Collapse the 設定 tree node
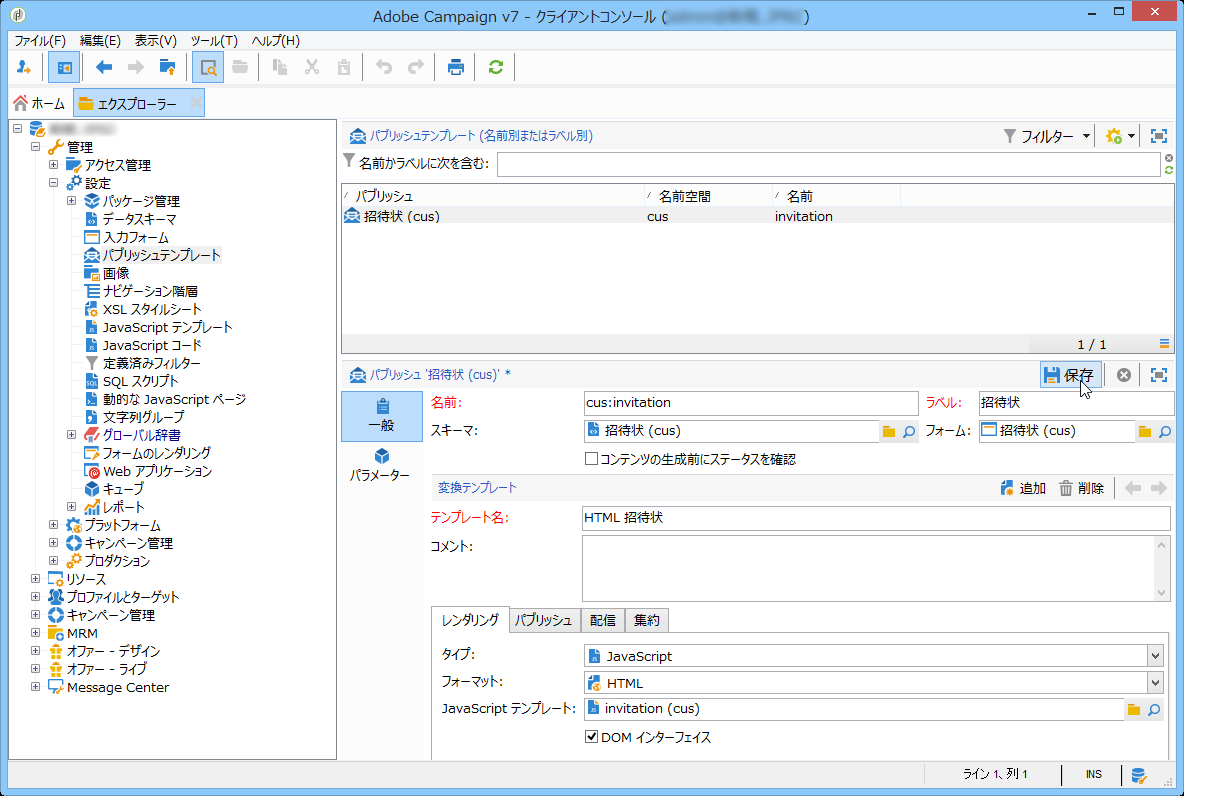 click(x=54, y=183)
